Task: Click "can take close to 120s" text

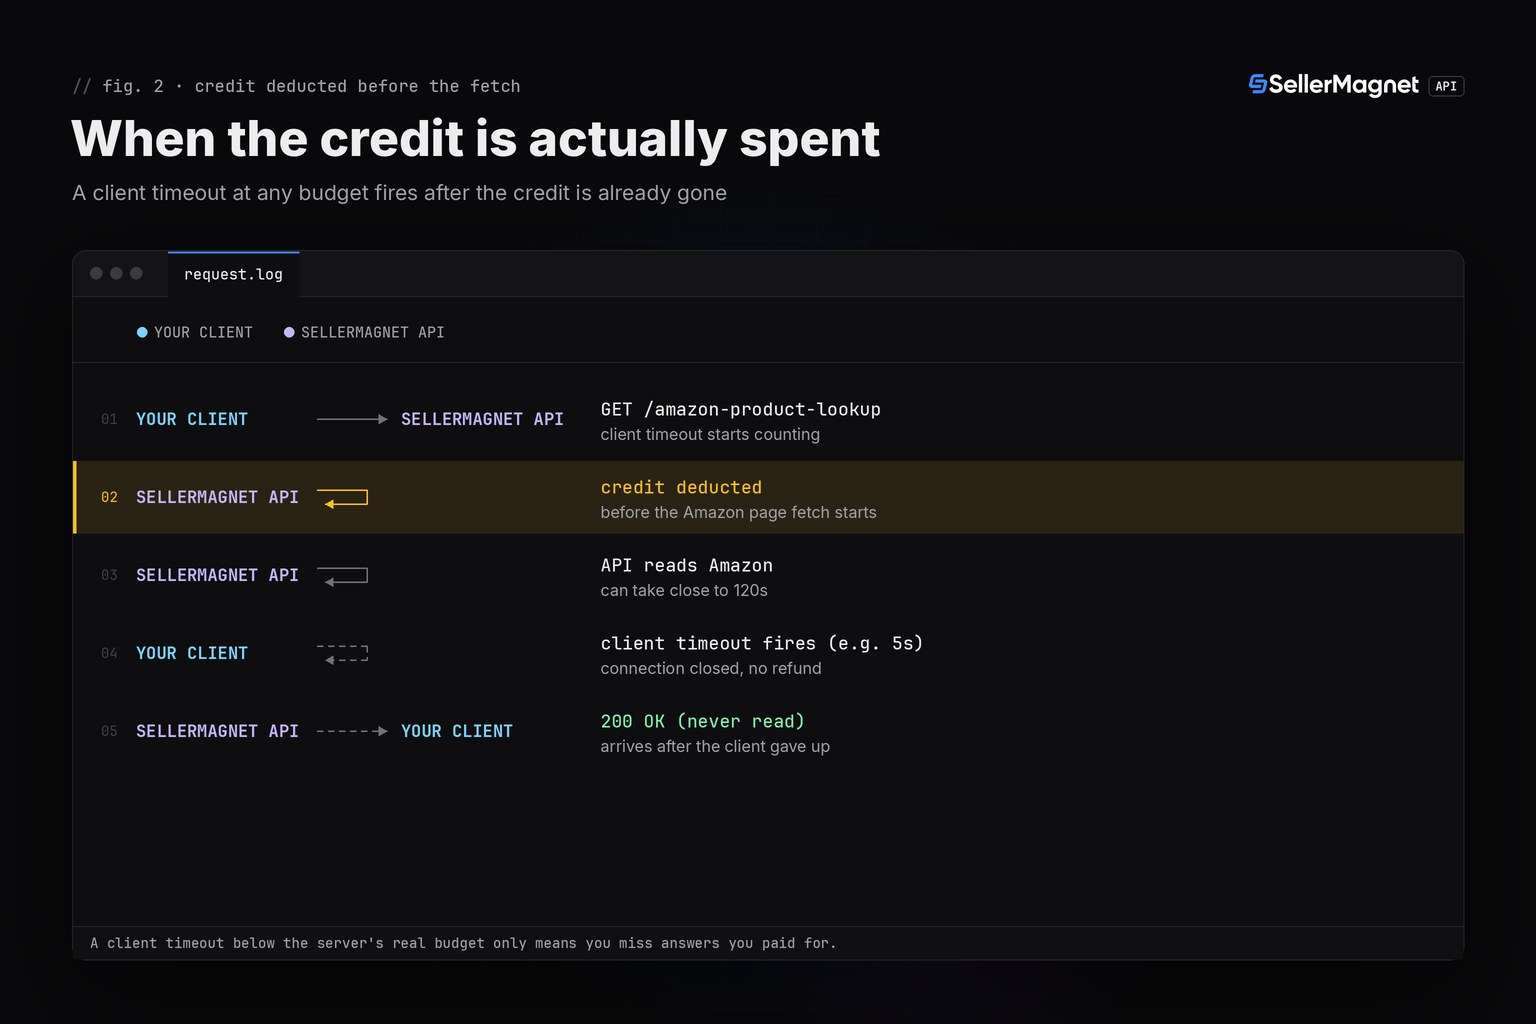Action: pyautogui.click(x=684, y=590)
